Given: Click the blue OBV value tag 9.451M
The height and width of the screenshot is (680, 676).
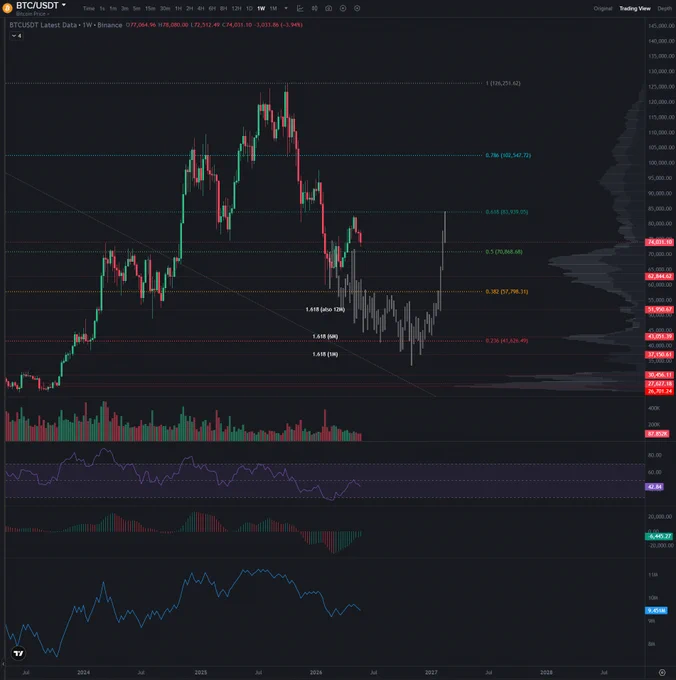Looking at the screenshot, I should click(656, 611).
